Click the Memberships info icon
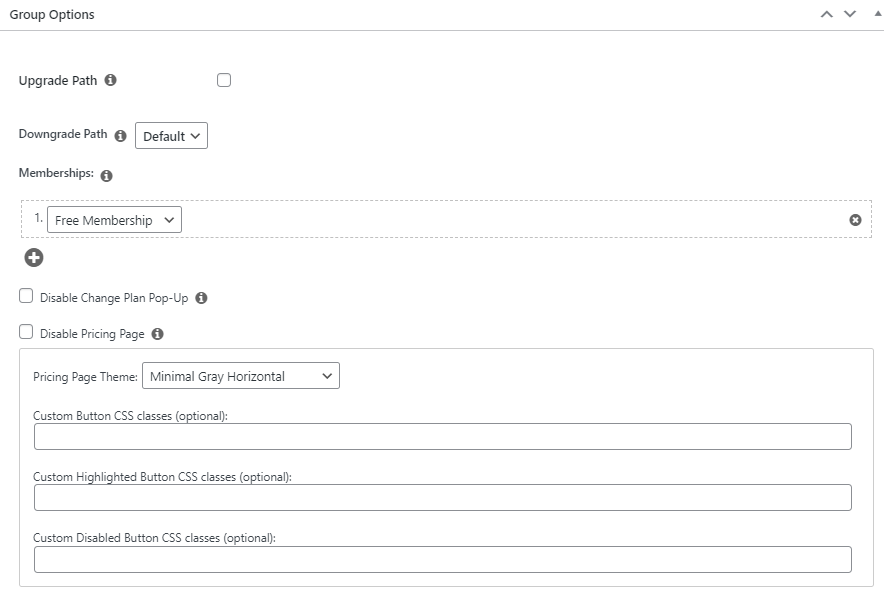Screen dimensions: 884x603 107,175
